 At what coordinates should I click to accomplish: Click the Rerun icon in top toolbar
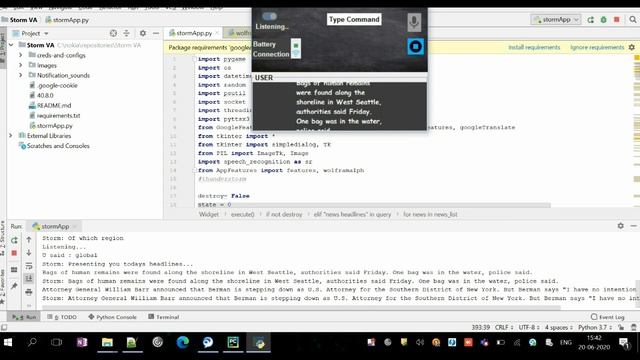590,20
